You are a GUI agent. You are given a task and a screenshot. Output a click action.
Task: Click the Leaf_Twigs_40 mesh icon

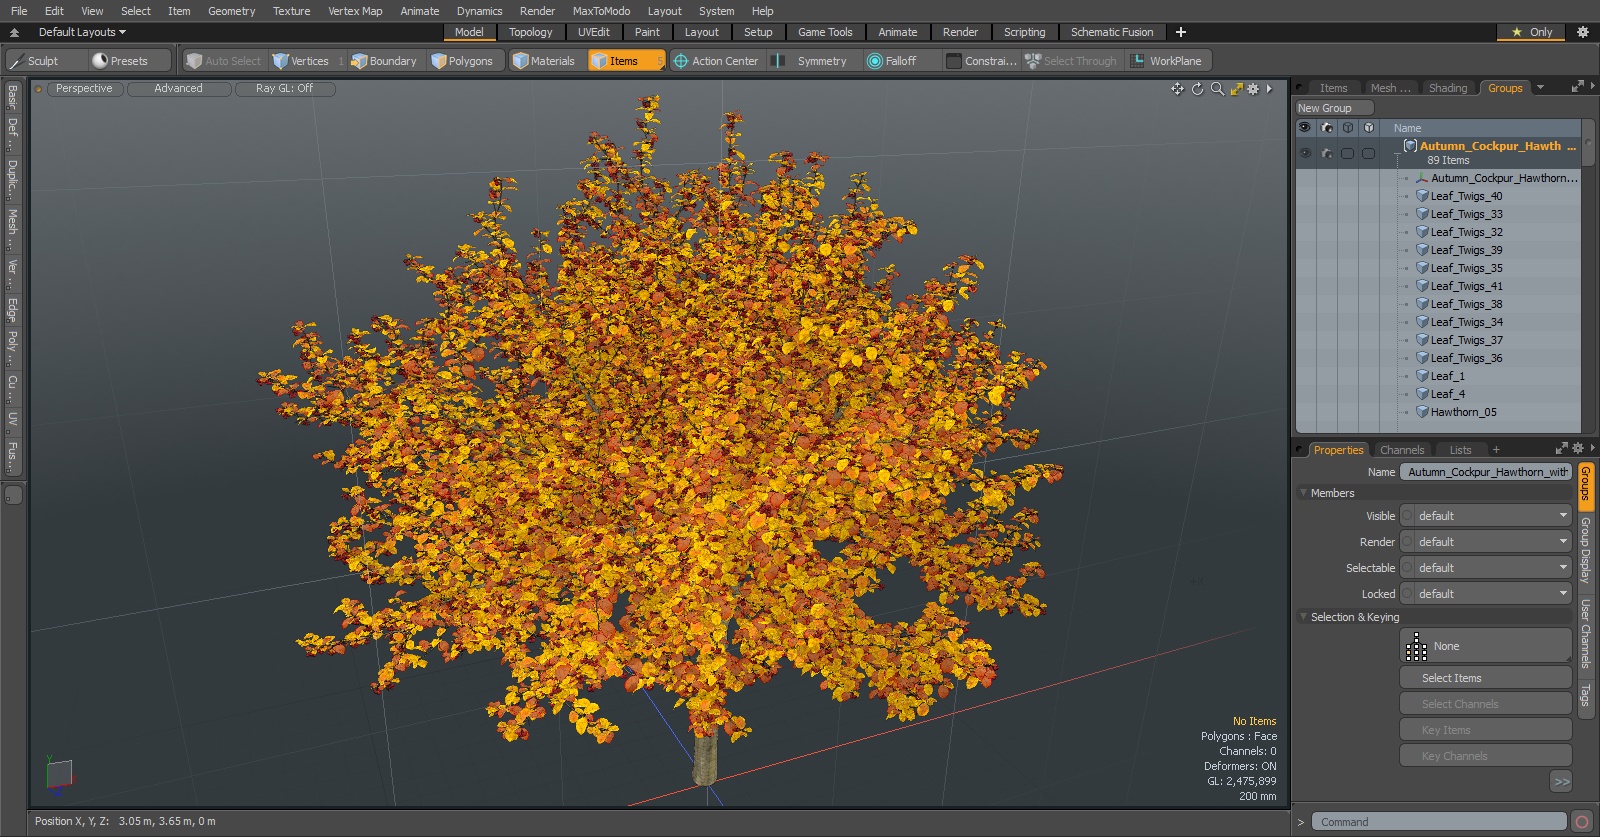pyautogui.click(x=1422, y=196)
